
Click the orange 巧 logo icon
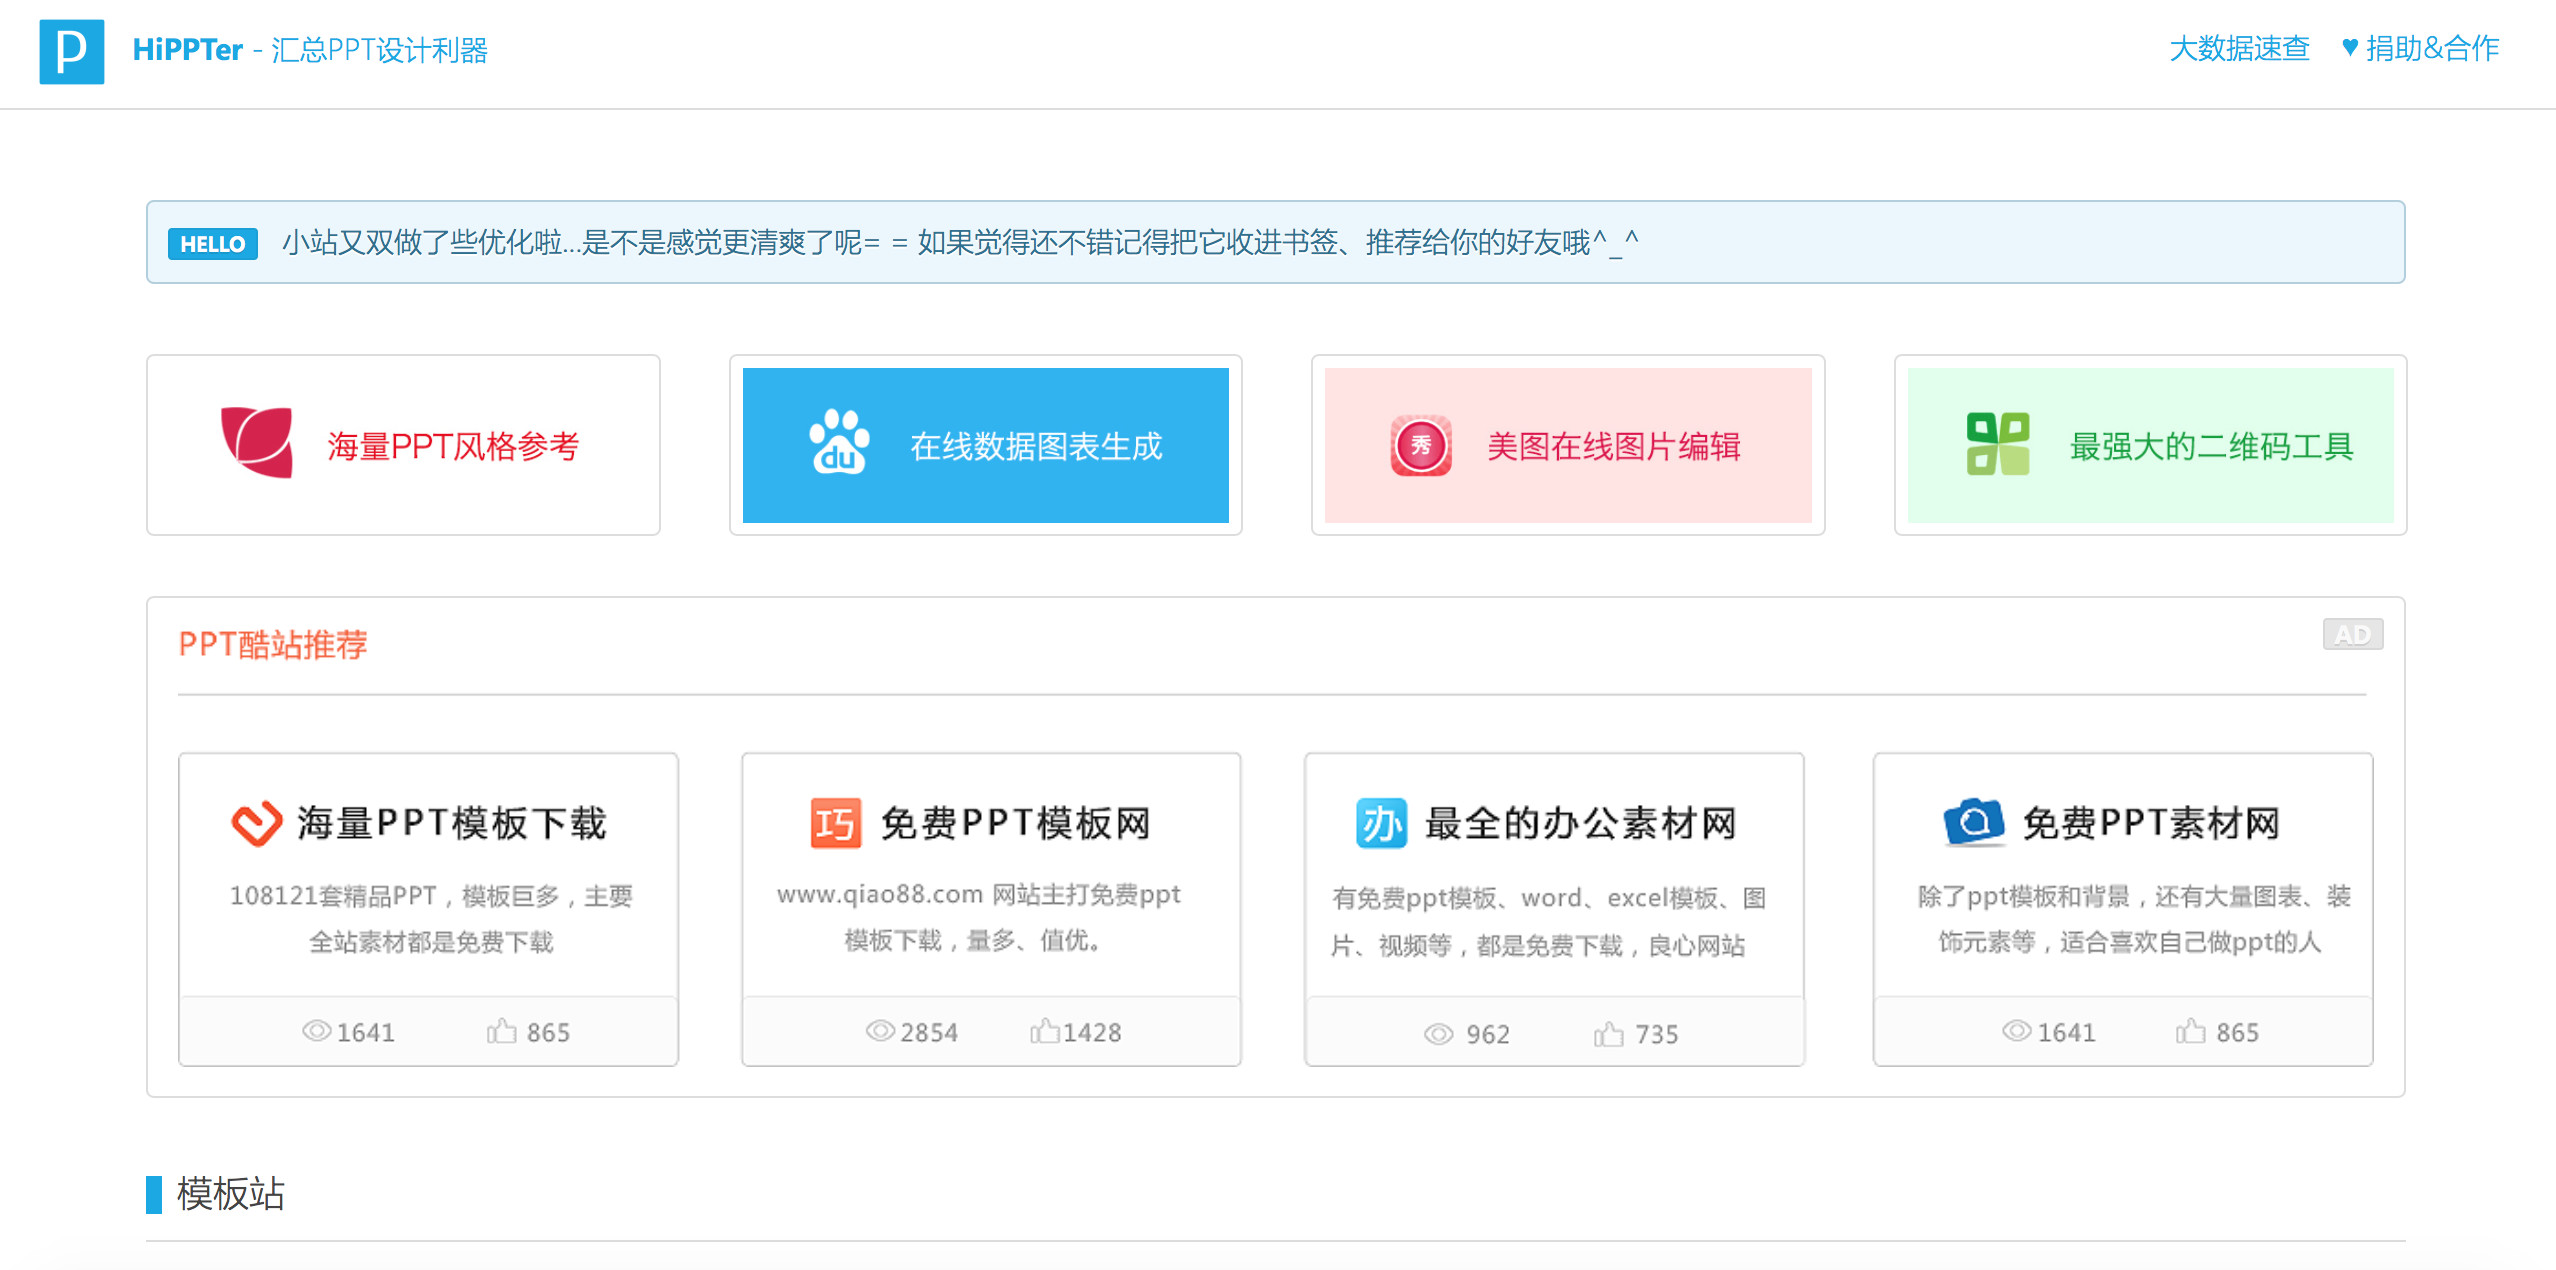point(835,824)
